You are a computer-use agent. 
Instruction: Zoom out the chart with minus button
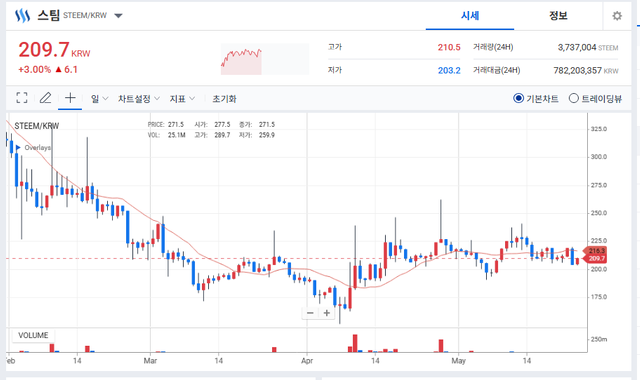[x=310, y=313]
